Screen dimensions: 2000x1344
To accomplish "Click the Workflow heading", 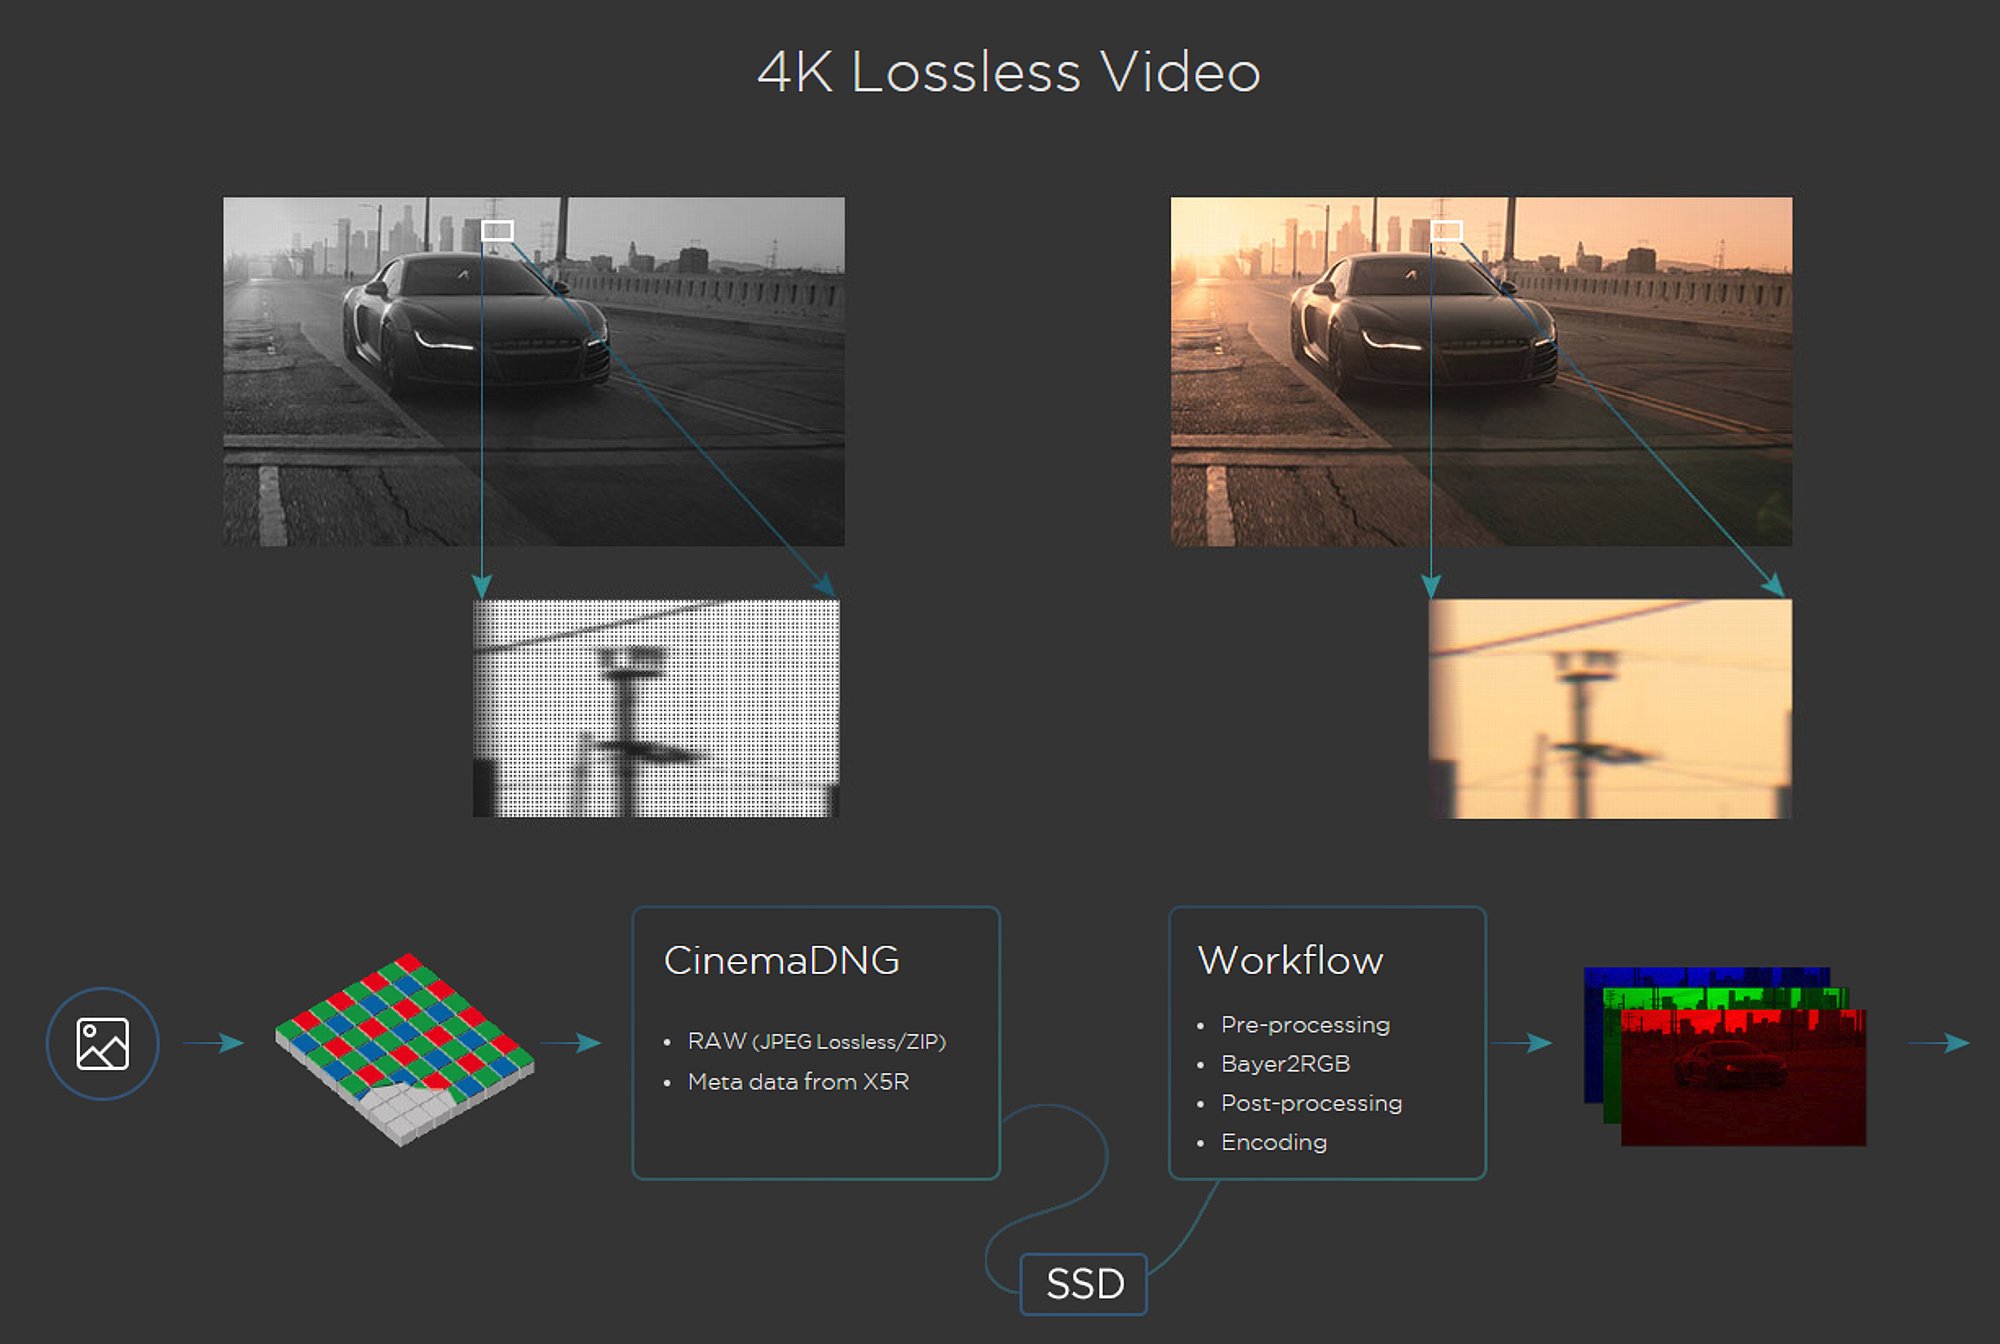I will point(1290,960).
